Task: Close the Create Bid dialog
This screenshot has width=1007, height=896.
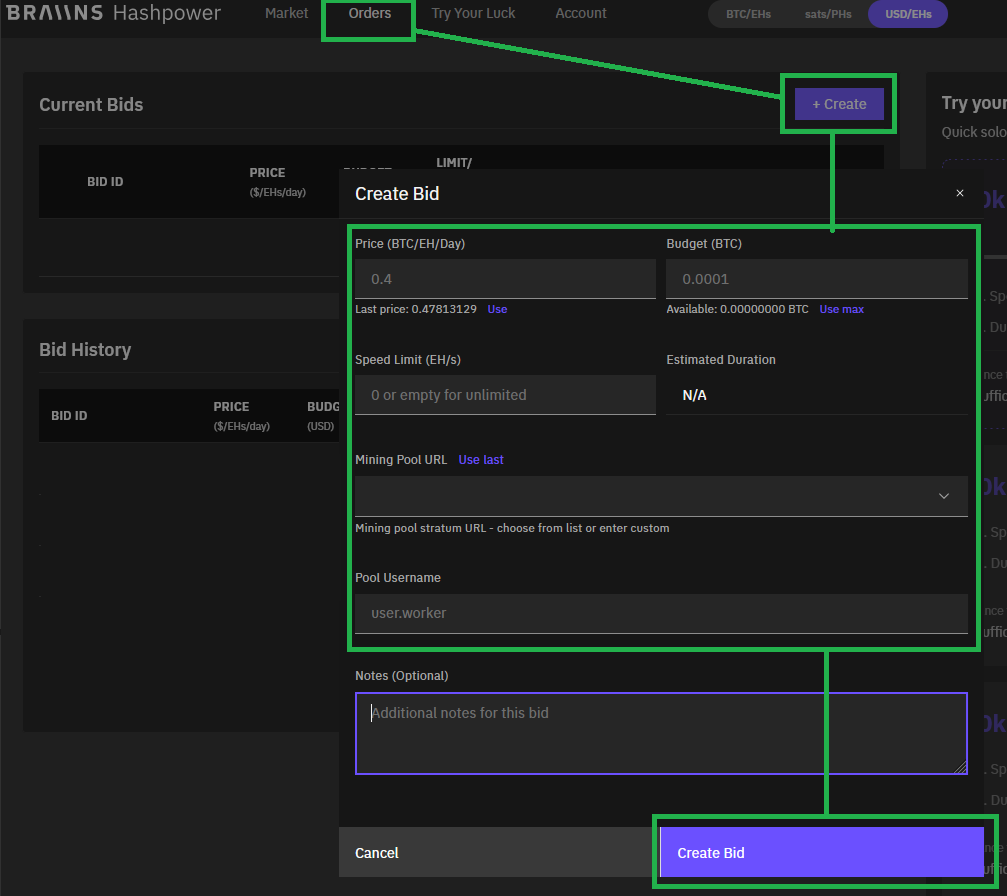Action: 959,193
